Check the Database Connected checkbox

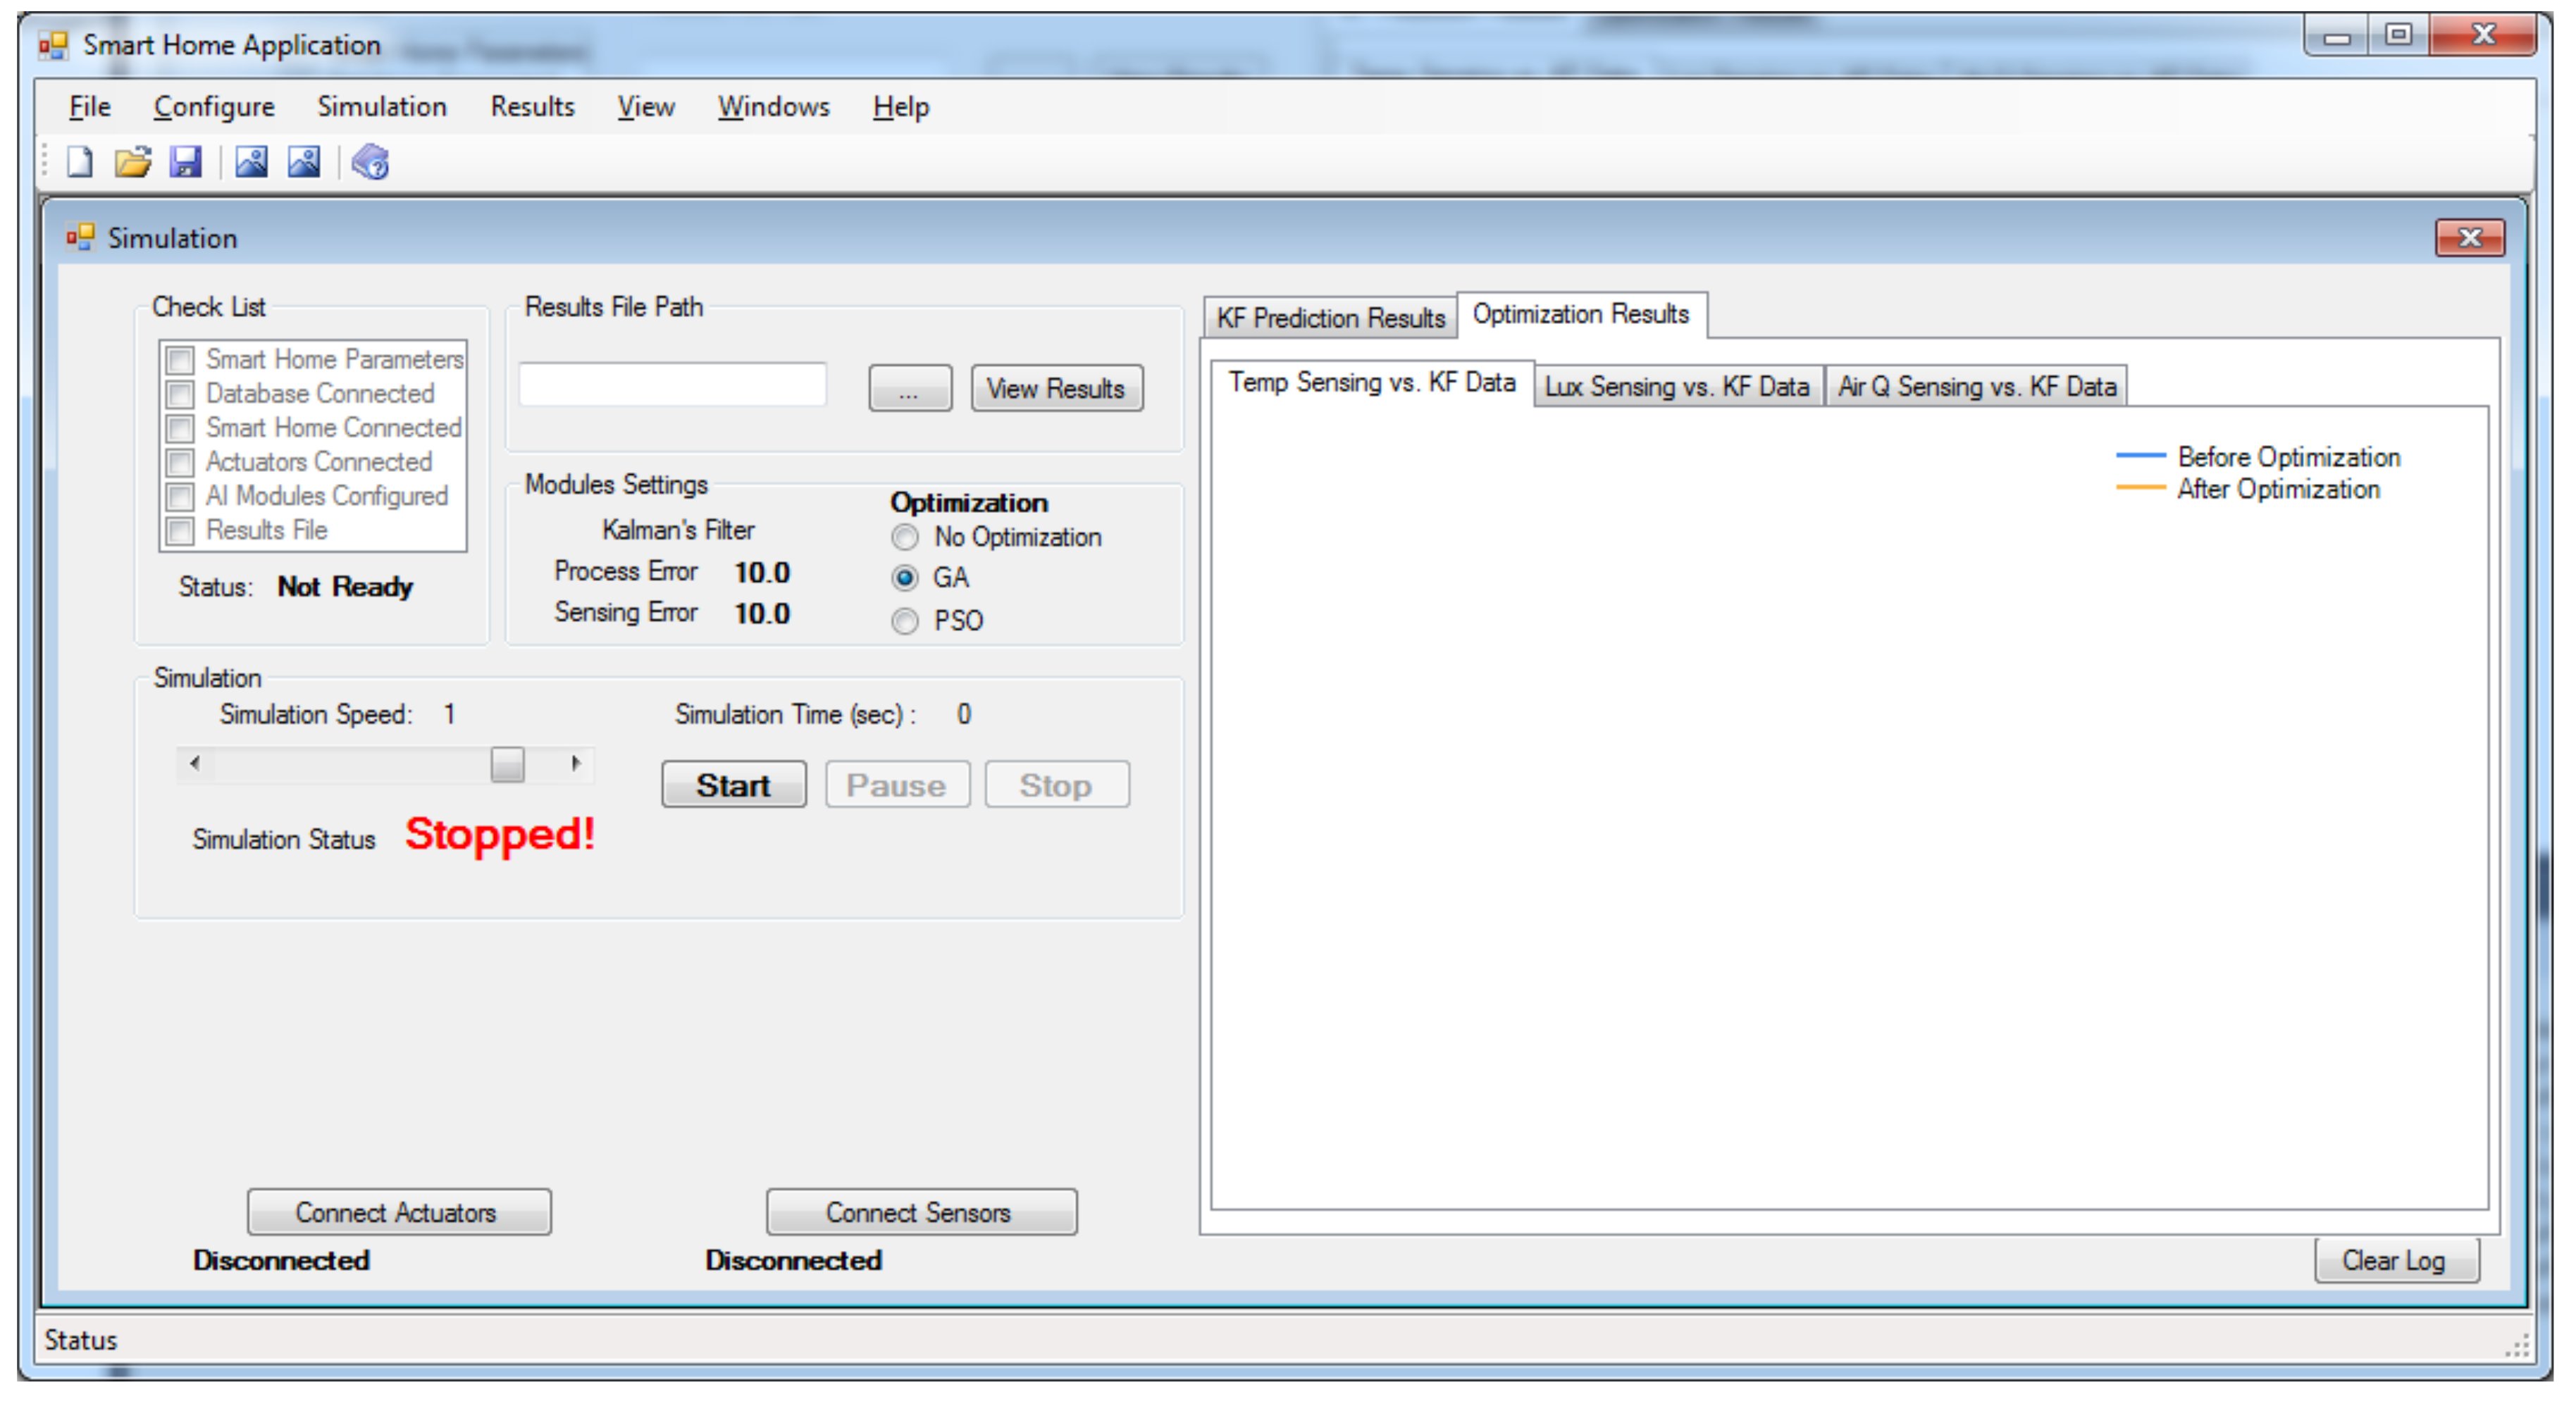coord(181,394)
